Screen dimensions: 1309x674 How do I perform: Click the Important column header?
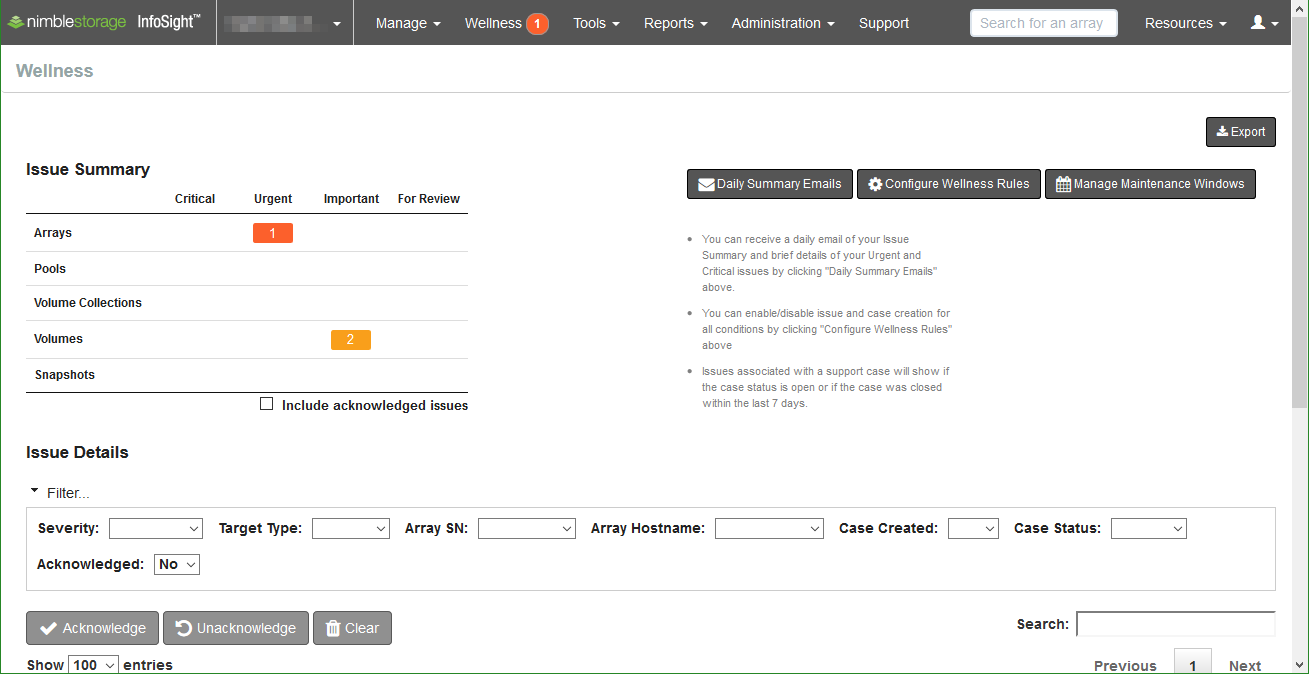click(351, 199)
